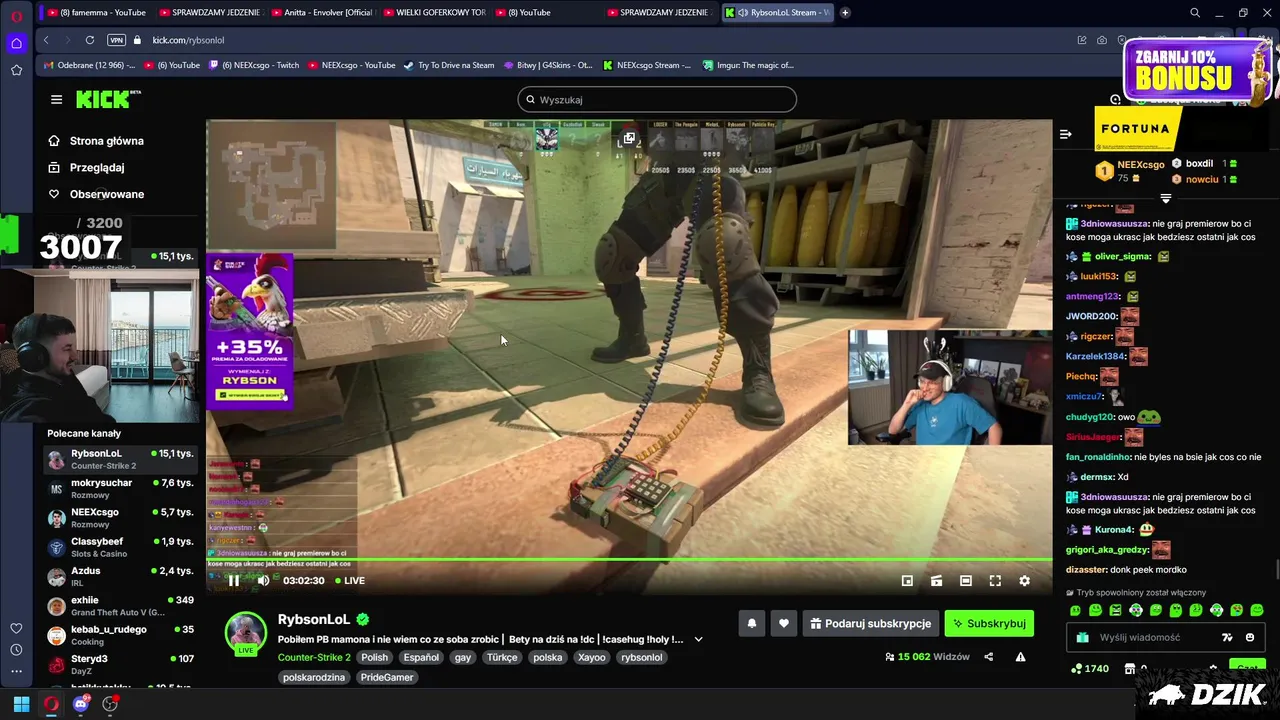Image resolution: width=1280 pixels, height=720 pixels.
Task: Expand the stream title chevron
Action: tap(698, 639)
